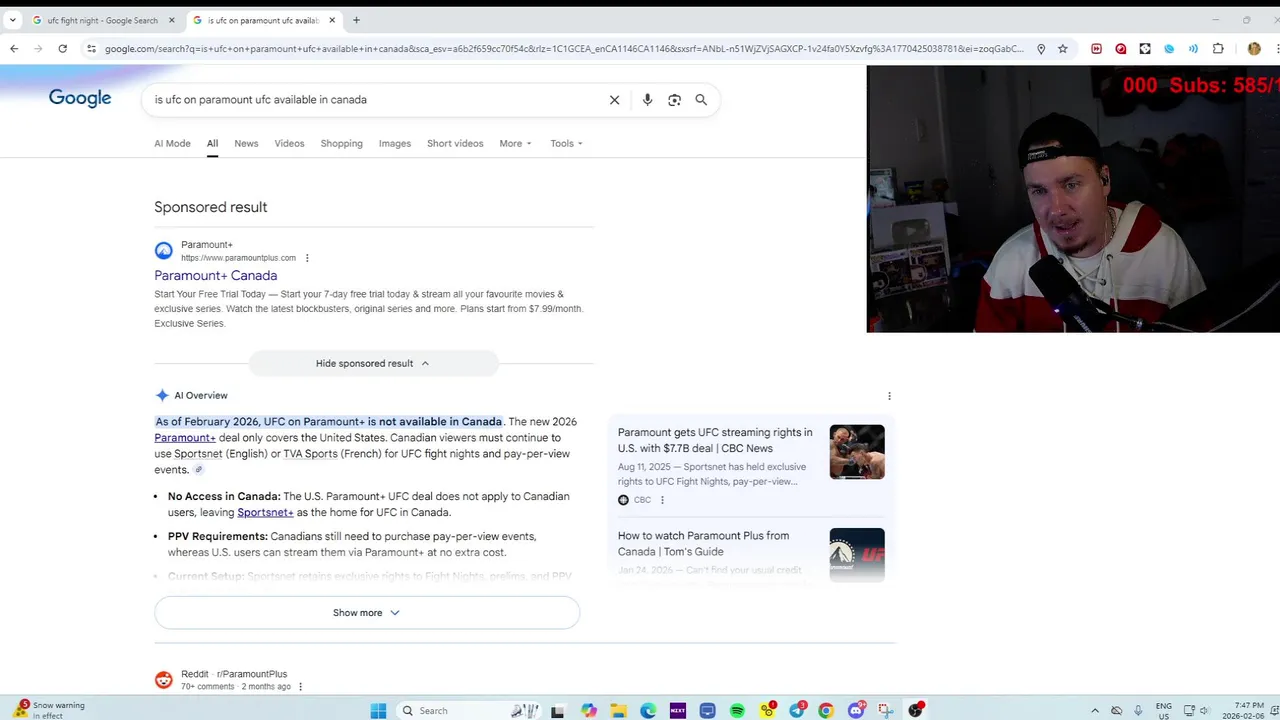Image resolution: width=1280 pixels, height=720 pixels.
Task: Follow the Paramount+ link in AI Overview
Action: click(x=185, y=438)
